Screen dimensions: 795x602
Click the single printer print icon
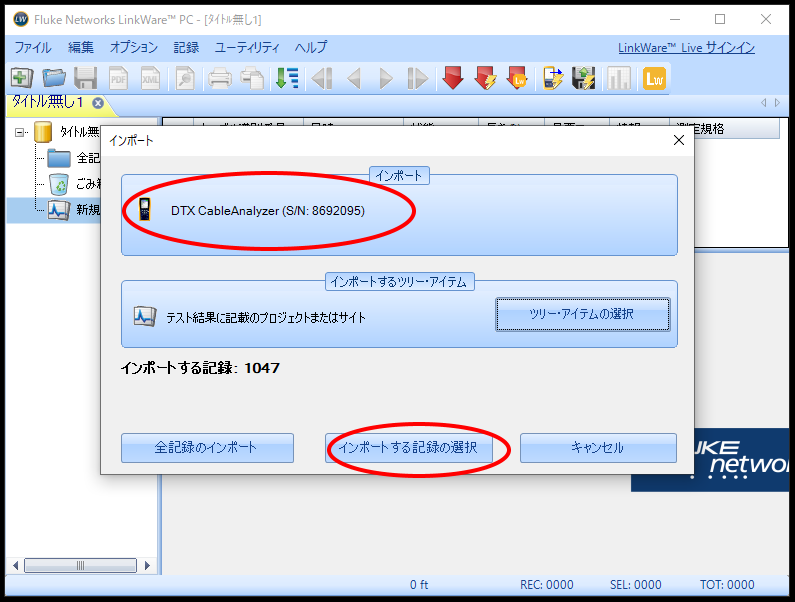(x=220, y=78)
